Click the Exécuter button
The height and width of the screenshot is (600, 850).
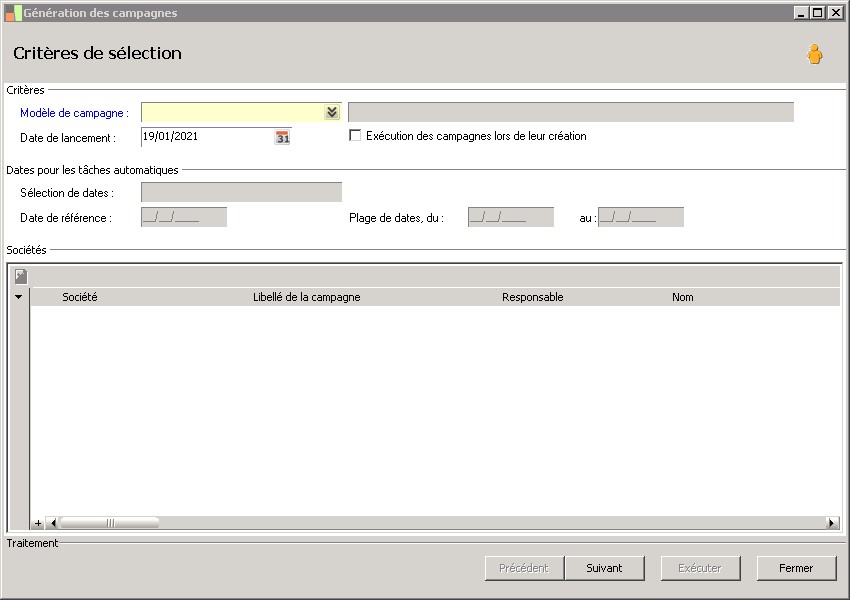coord(700,568)
